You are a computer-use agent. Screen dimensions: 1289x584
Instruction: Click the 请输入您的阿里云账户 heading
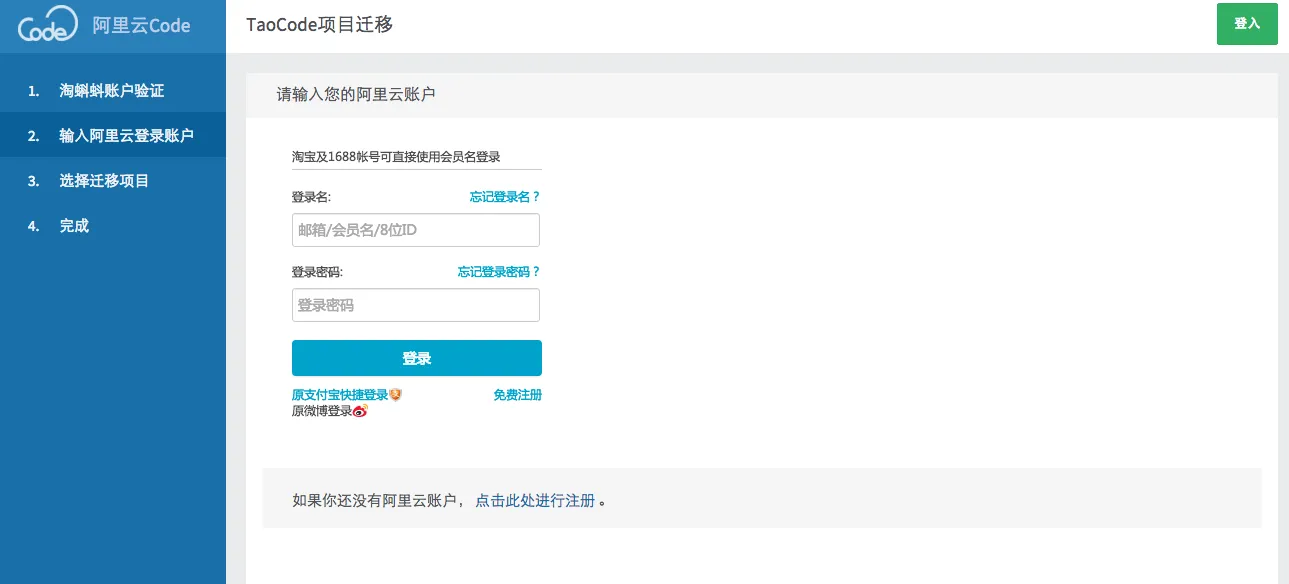tap(356, 95)
